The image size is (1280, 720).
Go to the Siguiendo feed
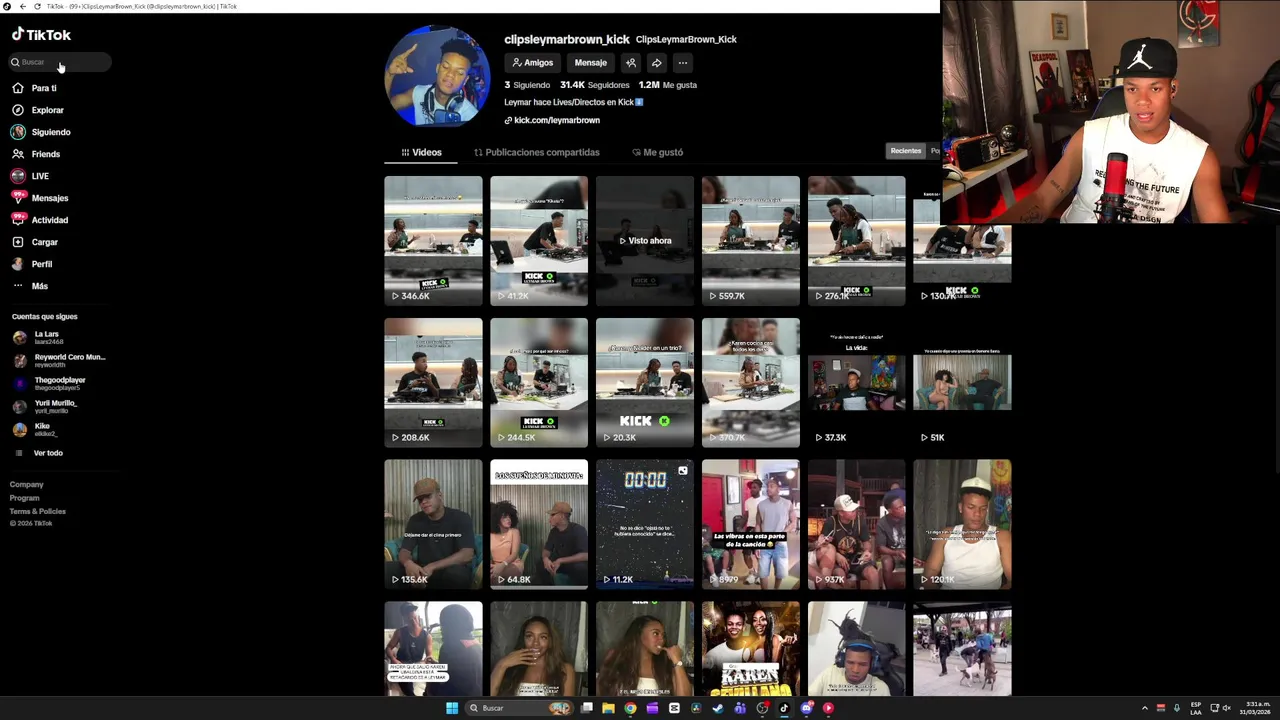coord(41,132)
